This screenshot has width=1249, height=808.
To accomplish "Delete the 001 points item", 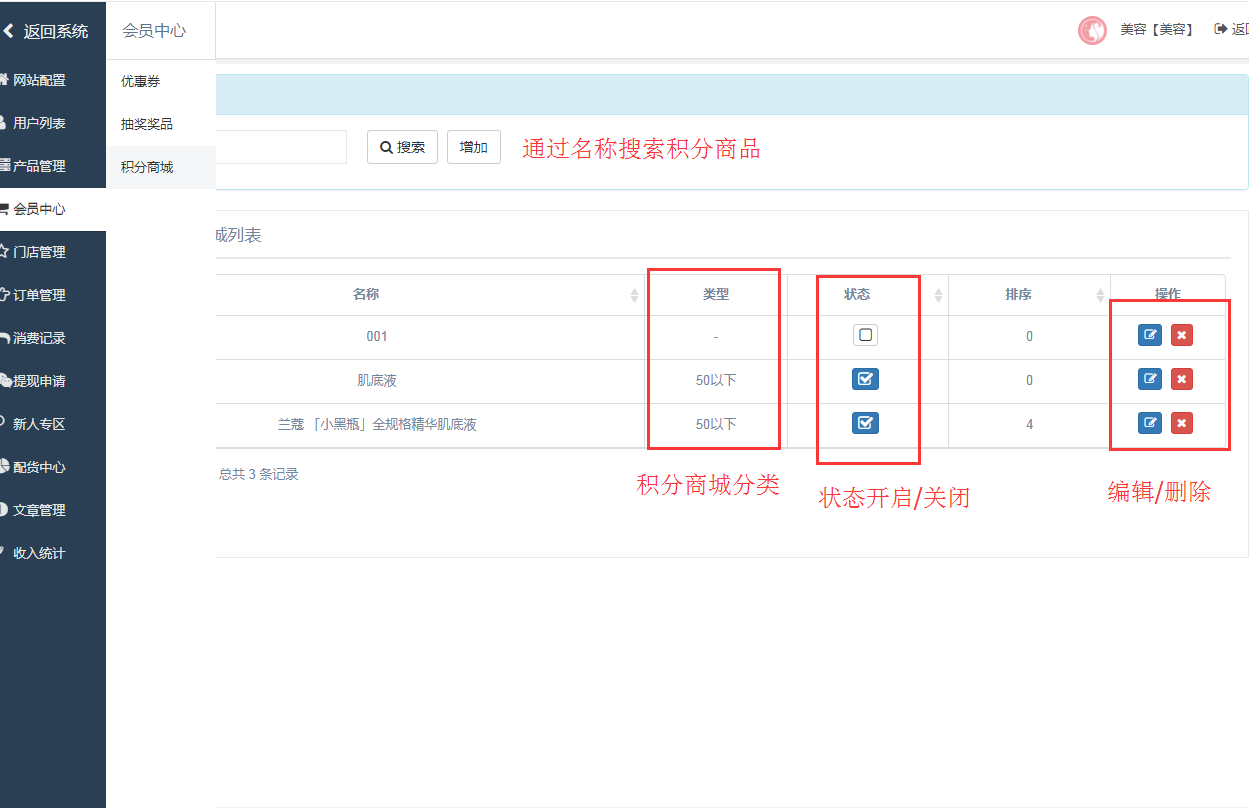I will click(x=1181, y=335).
